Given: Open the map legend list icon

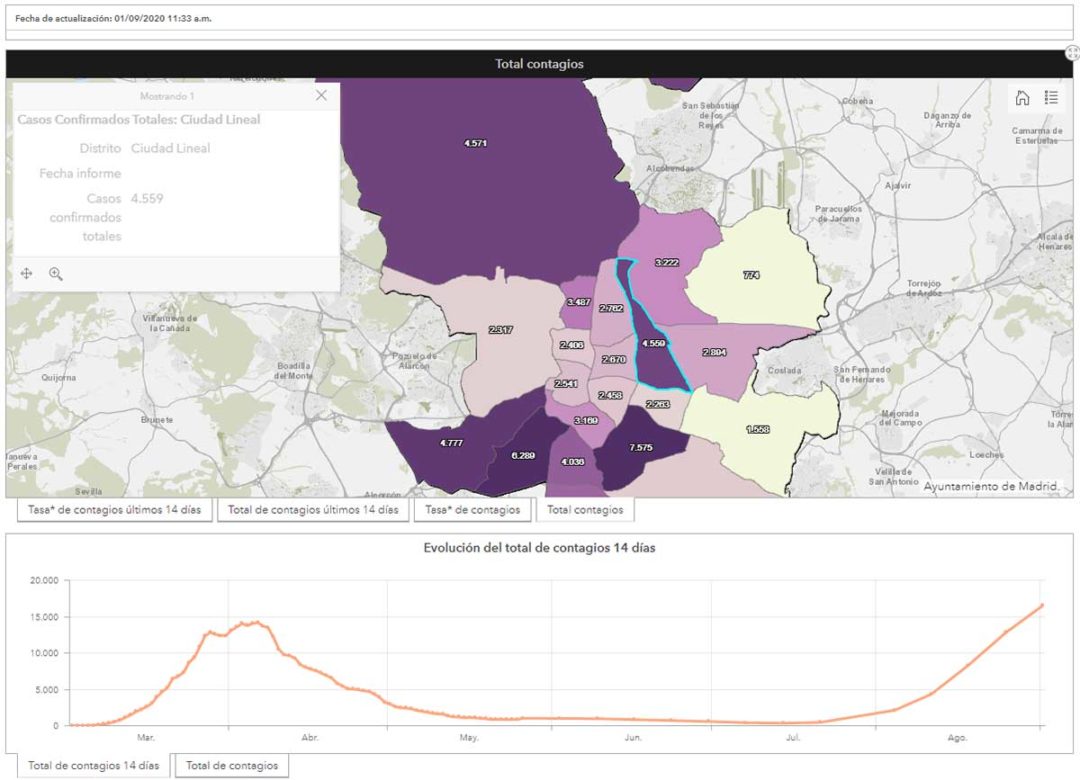Looking at the screenshot, I should (1051, 98).
